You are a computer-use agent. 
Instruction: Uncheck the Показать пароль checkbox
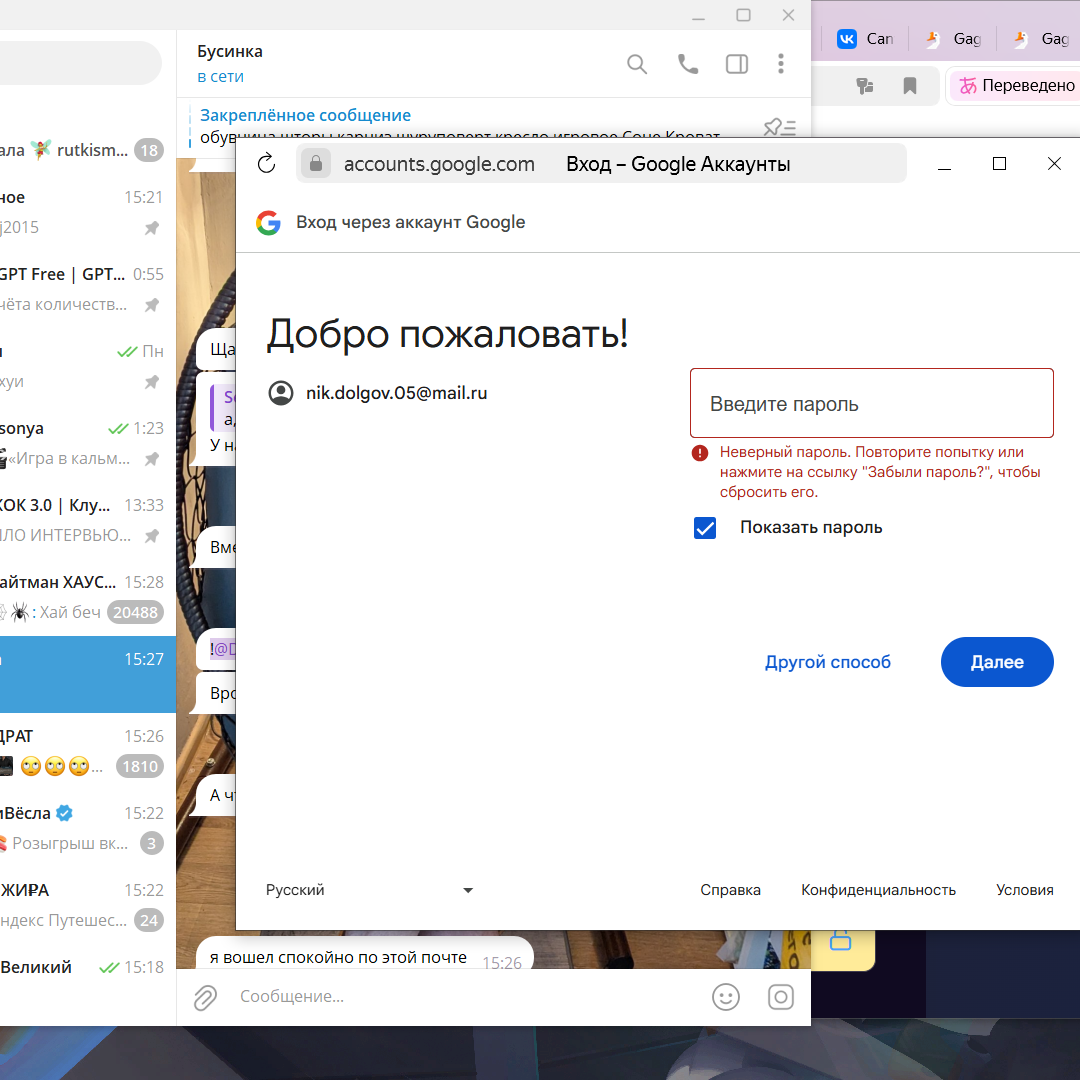tap(705, 528)
